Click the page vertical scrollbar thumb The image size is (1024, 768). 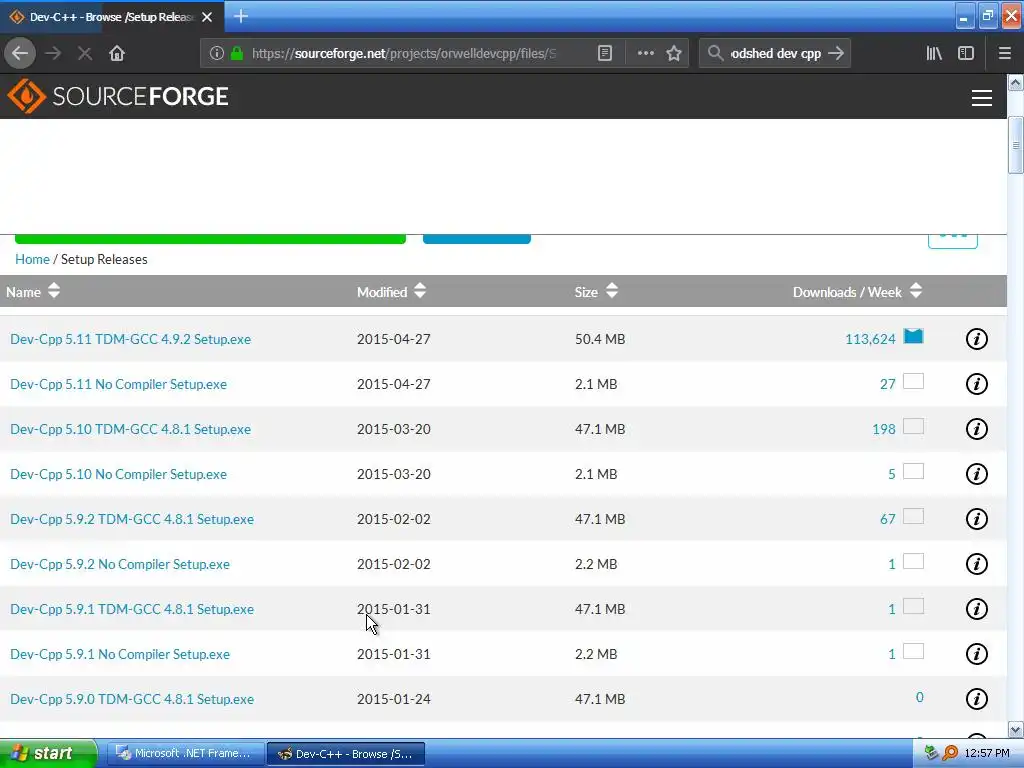[1016, 145]
